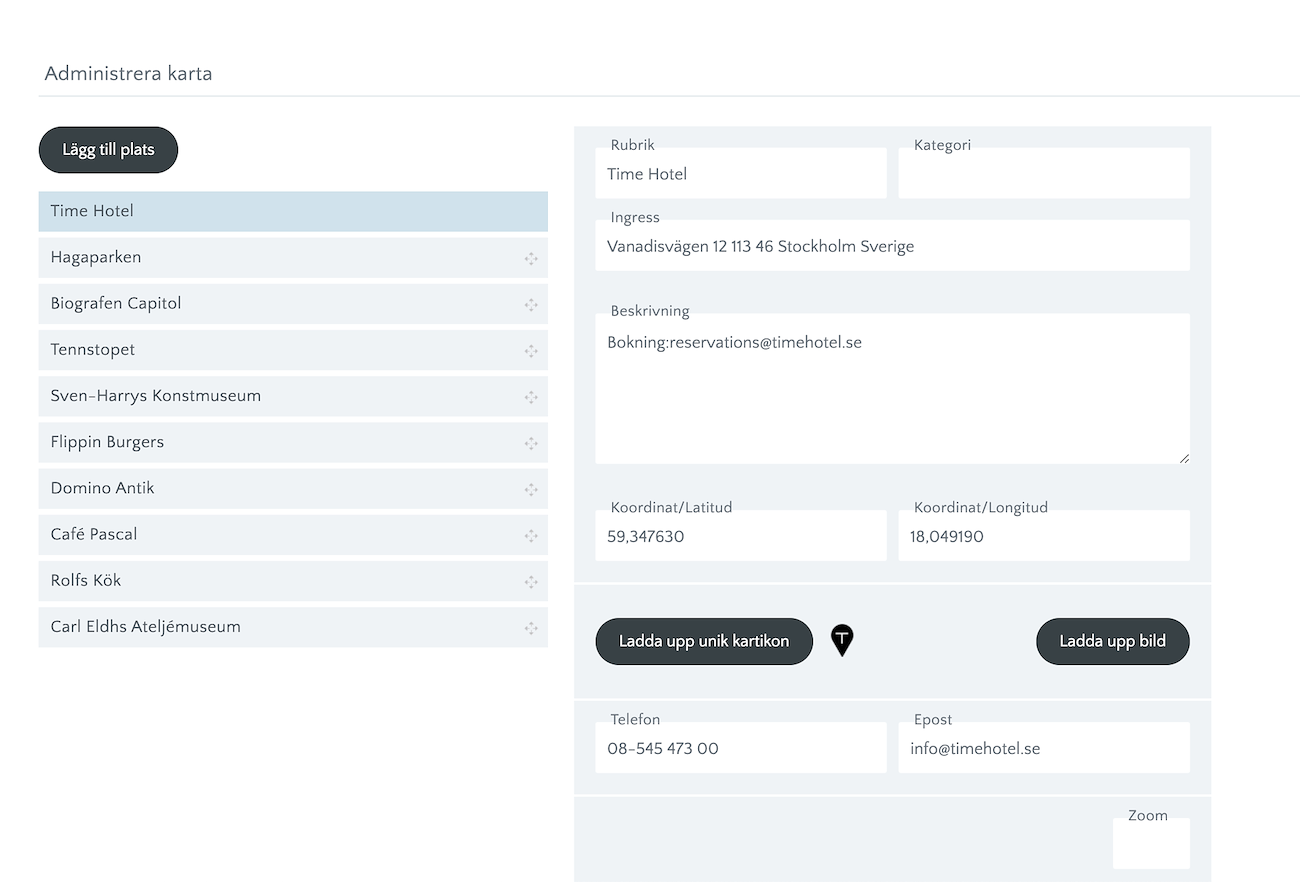Click the black T map pin icon
The width and height of the screenshot is (1300, 882).
click(x=843, y=640)
